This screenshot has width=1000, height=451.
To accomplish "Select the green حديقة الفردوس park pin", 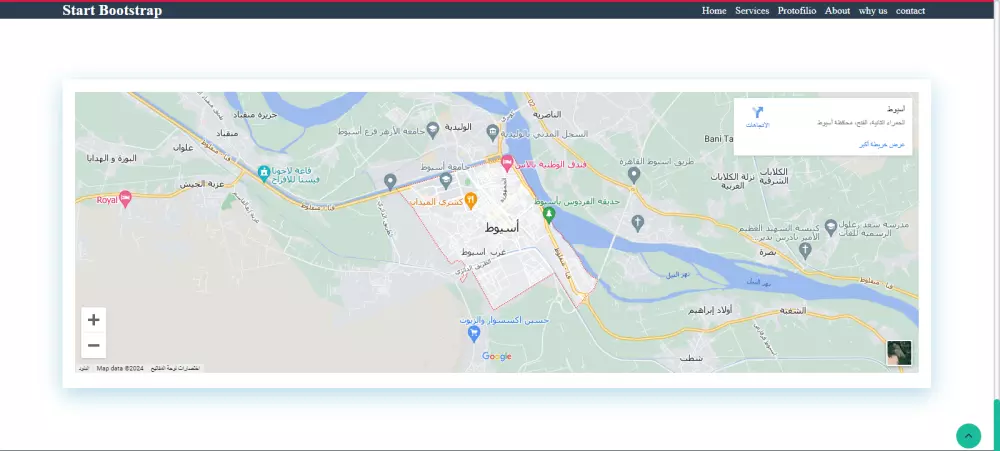I will 548,215.
